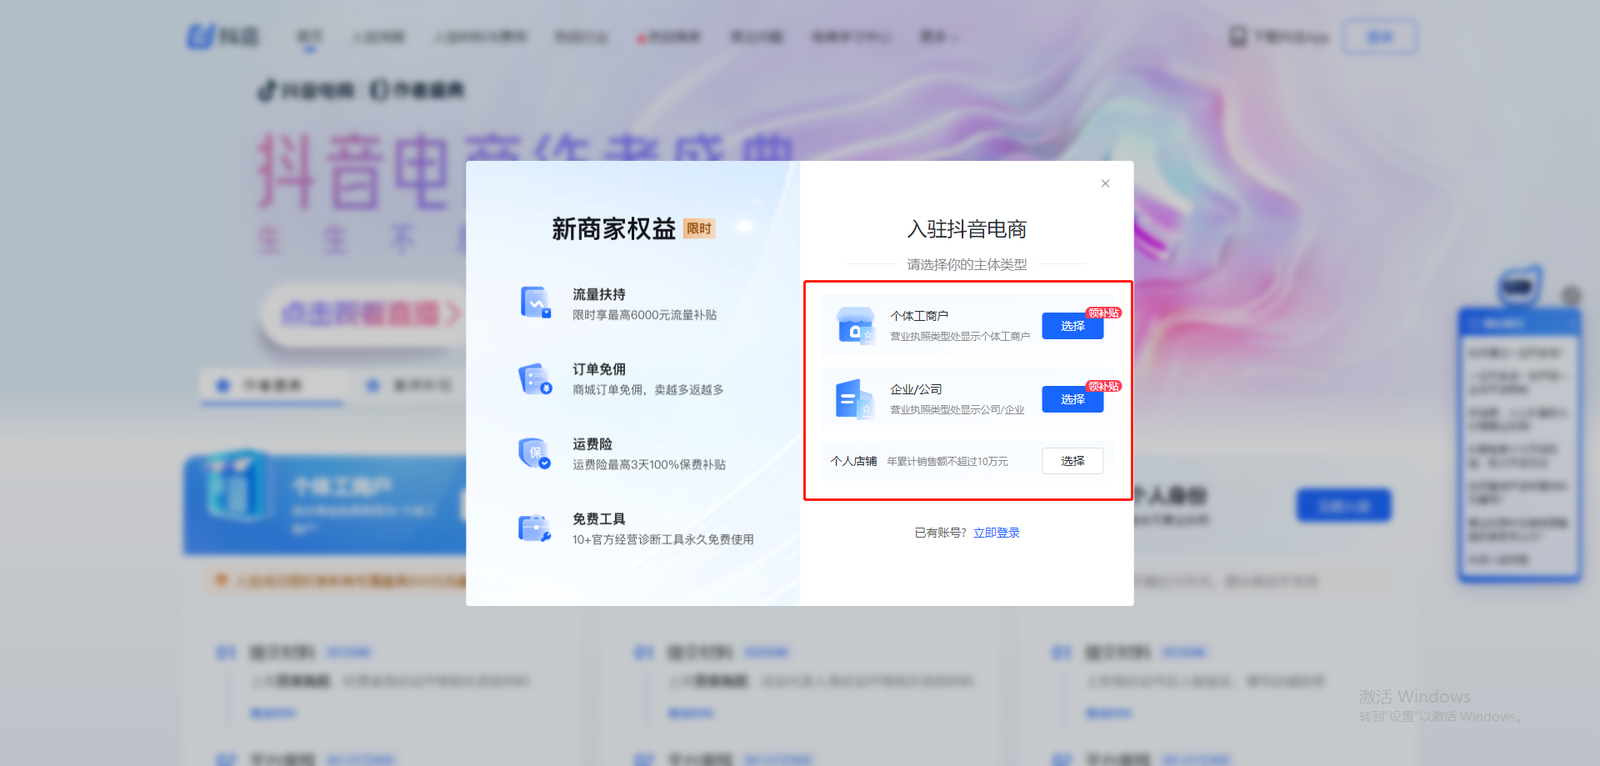1600x766 pixels.
Task: Click the 免费工具 title
Action: (599, 519)
